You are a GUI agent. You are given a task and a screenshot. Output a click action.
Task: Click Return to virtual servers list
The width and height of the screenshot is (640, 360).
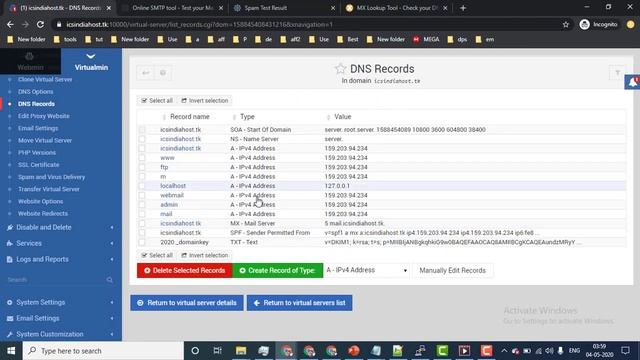click(x=300, y=303)
